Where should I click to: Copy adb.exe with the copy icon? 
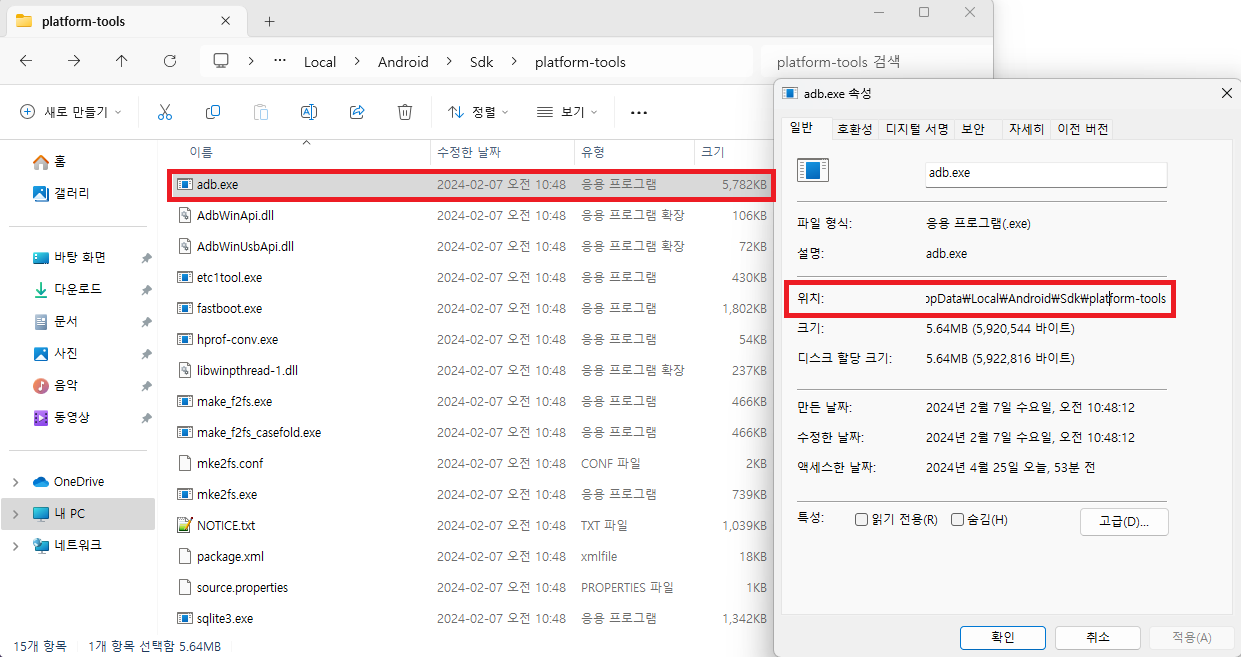[x=213, y=112]
